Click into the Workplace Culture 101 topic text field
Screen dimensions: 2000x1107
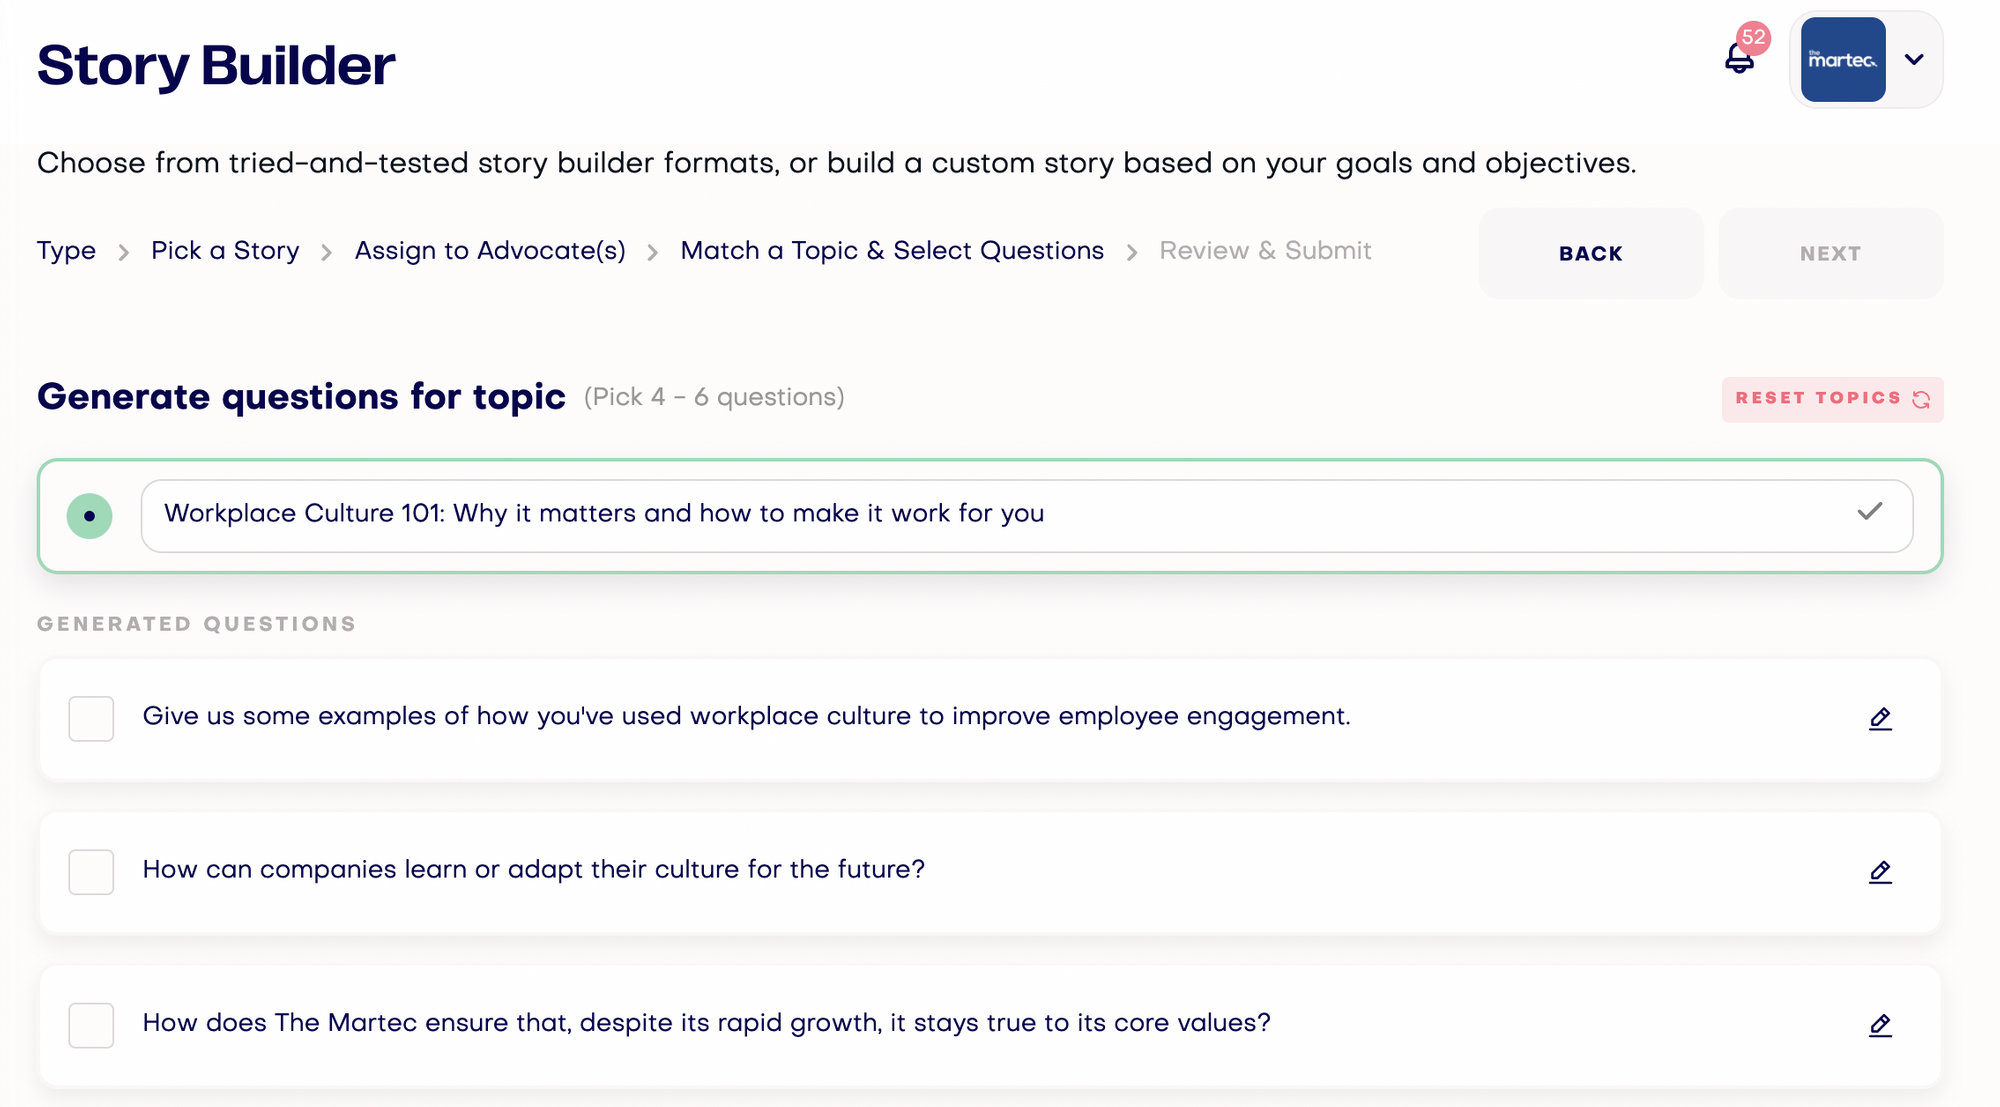pyautogui.click(x=1027, y=516)
